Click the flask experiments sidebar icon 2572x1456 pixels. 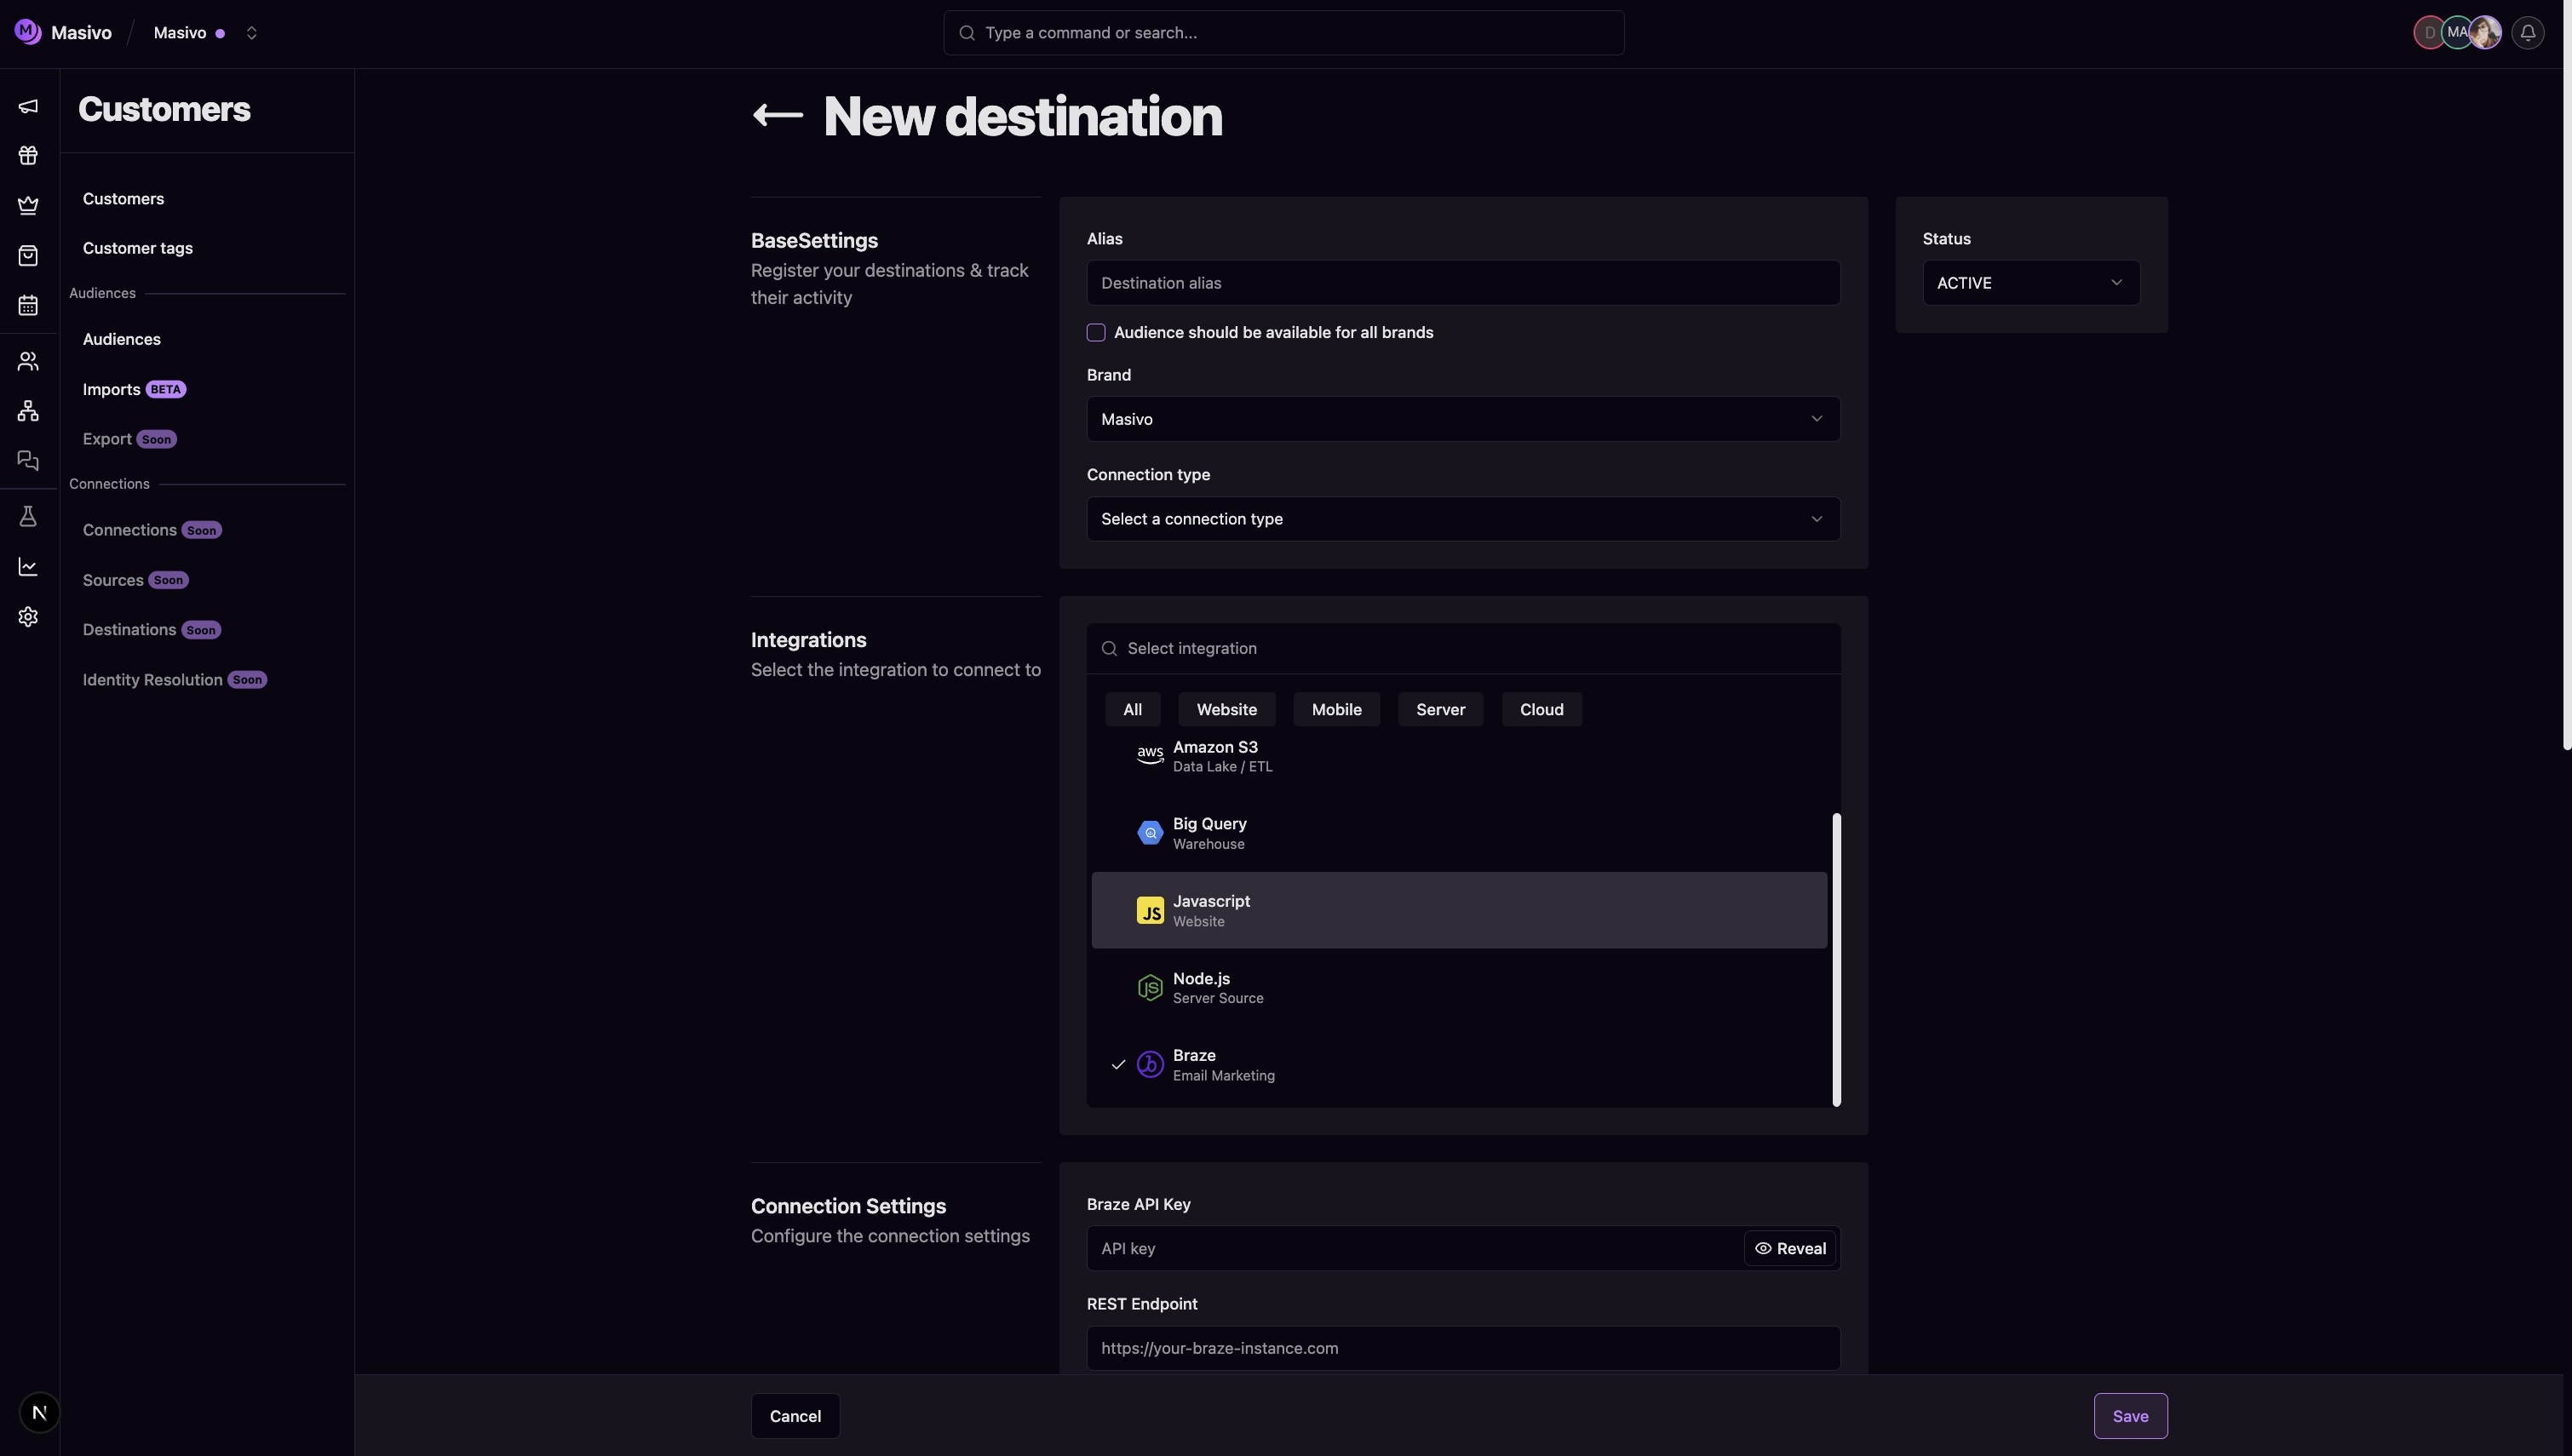coord(28,516)
